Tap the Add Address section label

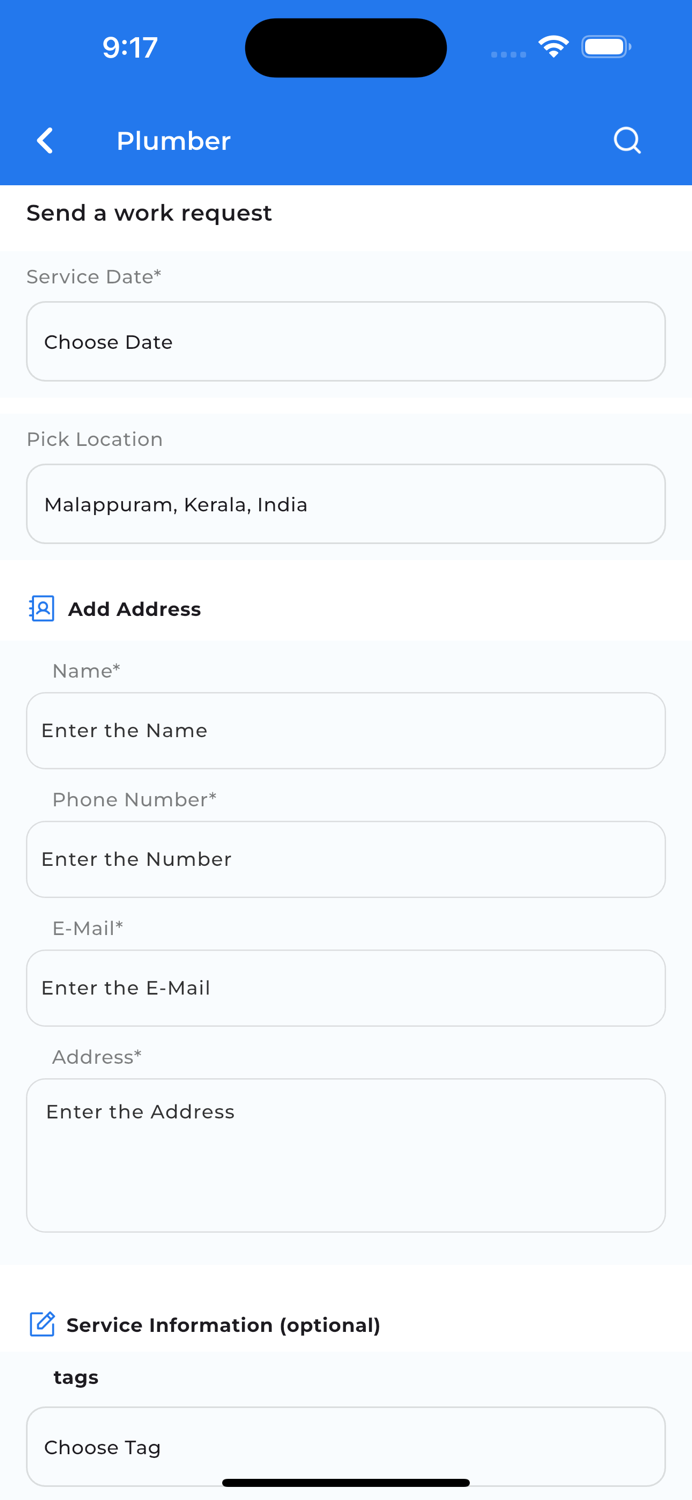click(x=135, y=608)
